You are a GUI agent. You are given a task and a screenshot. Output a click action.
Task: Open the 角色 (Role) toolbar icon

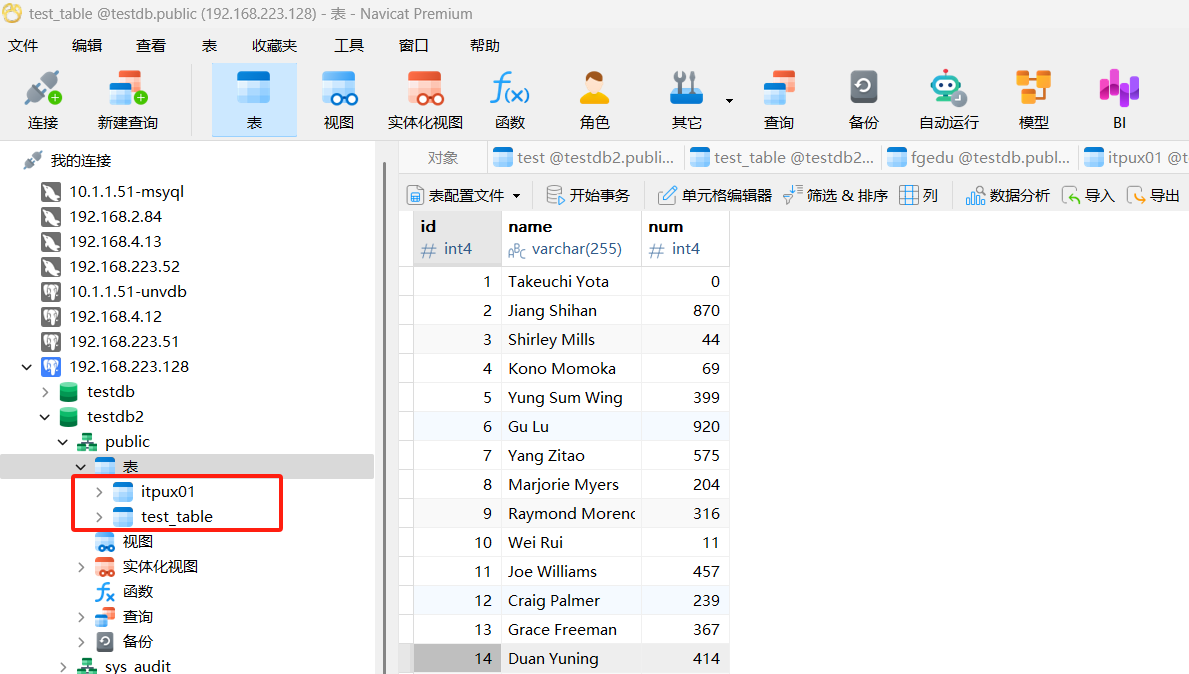[x=594, y=100]
